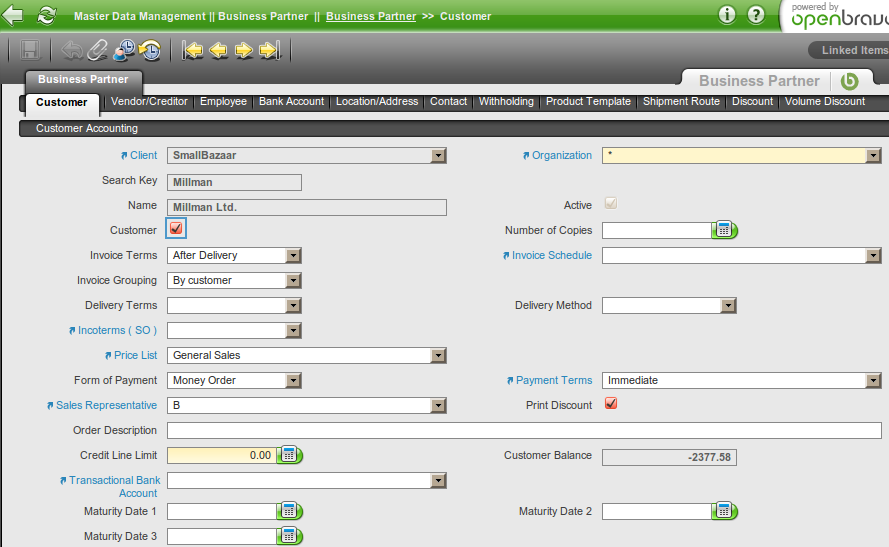Open the Form of Payment dropdown

point(293,380)
